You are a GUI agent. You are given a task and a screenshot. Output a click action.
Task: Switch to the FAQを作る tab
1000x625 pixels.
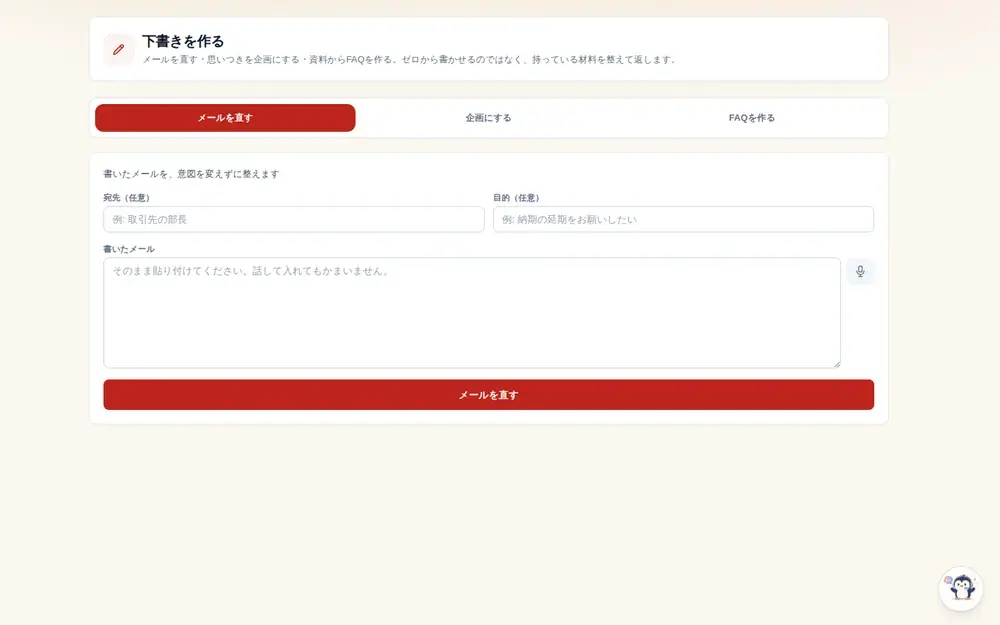tap(751, 118)
